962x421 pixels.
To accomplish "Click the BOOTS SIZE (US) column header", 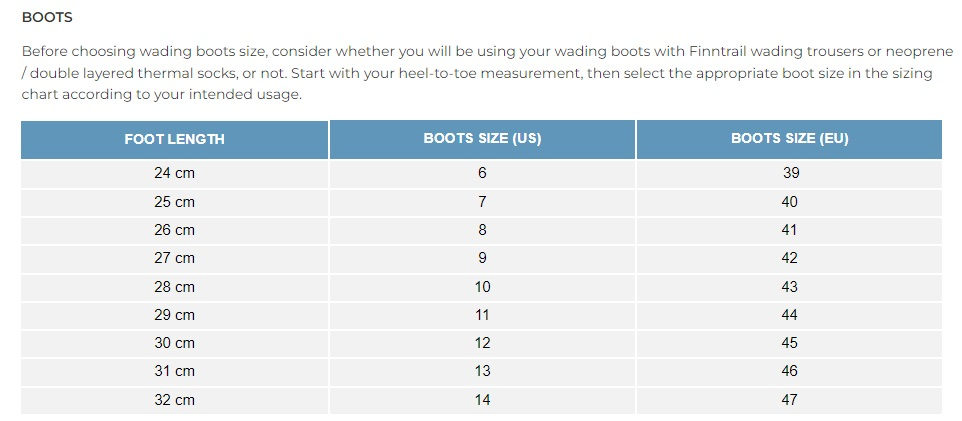I will pos(482,139).
